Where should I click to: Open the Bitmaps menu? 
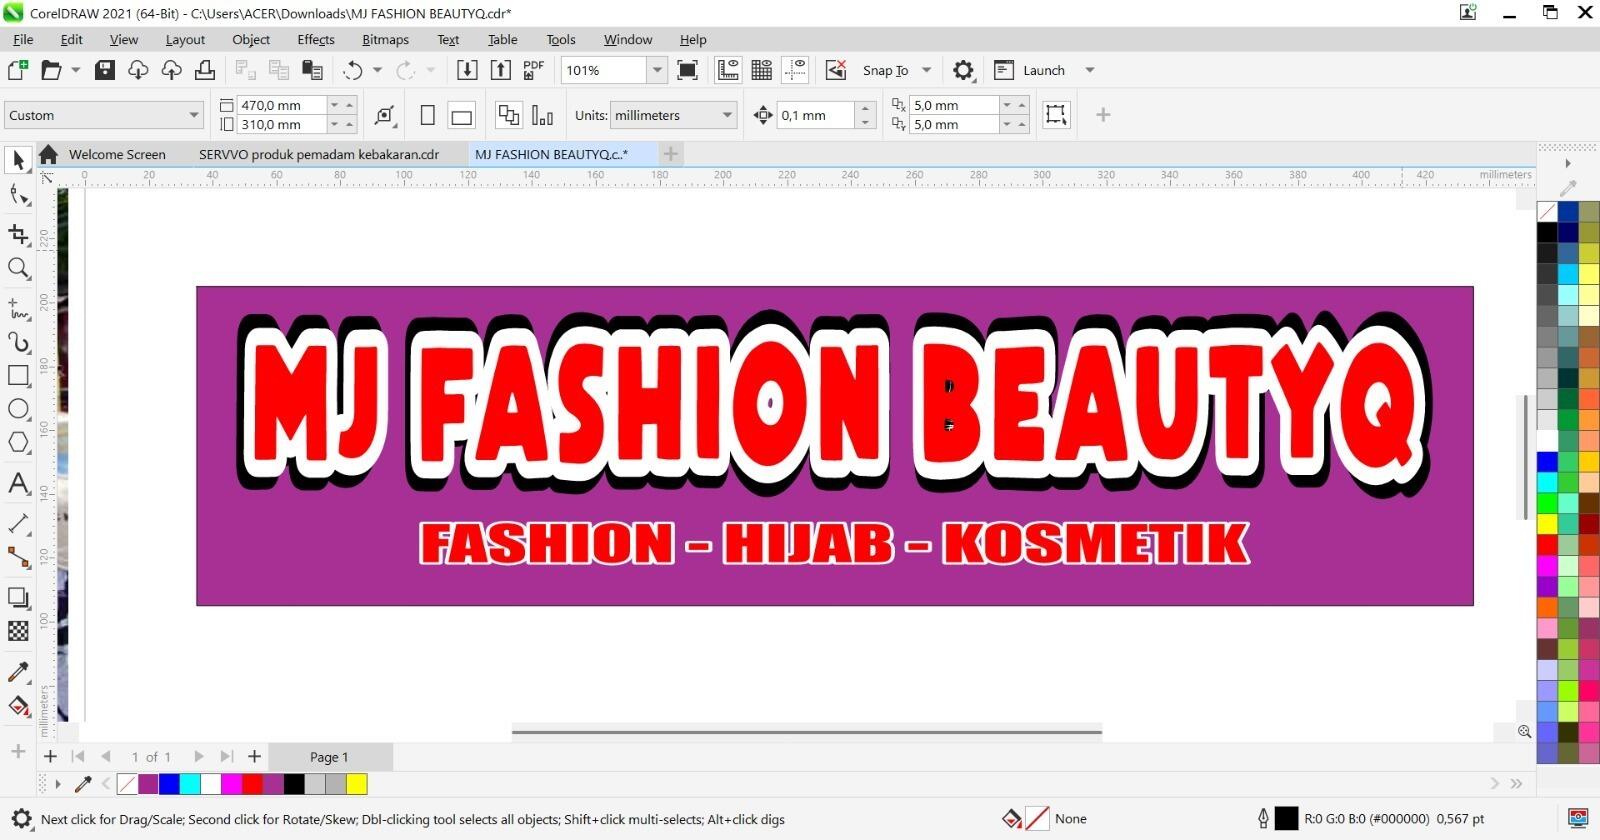[385, 39]
